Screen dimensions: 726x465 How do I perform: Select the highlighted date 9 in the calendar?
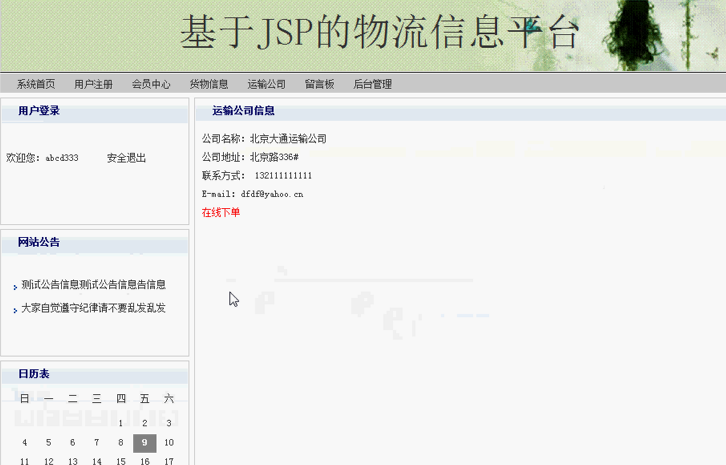coord(145,443)
